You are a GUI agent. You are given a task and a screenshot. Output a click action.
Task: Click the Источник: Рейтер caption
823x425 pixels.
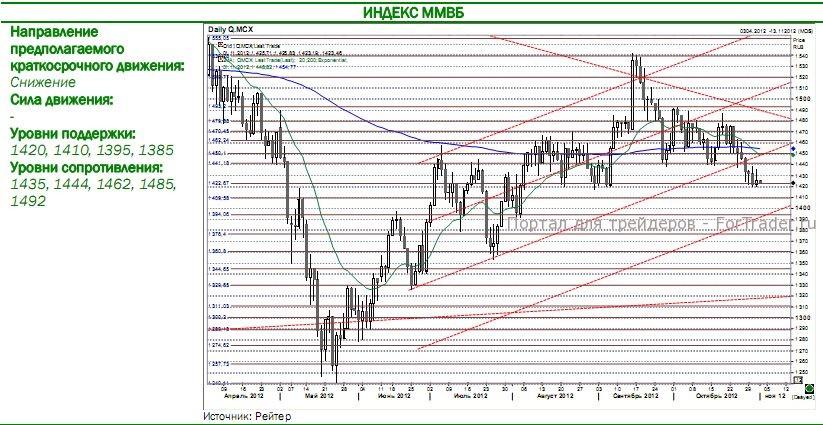246,416
